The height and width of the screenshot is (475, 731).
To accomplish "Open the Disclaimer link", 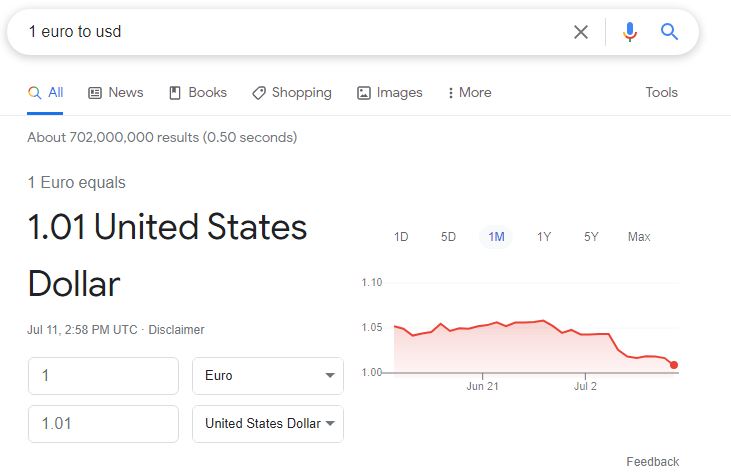I will click(x=176, y=329).
